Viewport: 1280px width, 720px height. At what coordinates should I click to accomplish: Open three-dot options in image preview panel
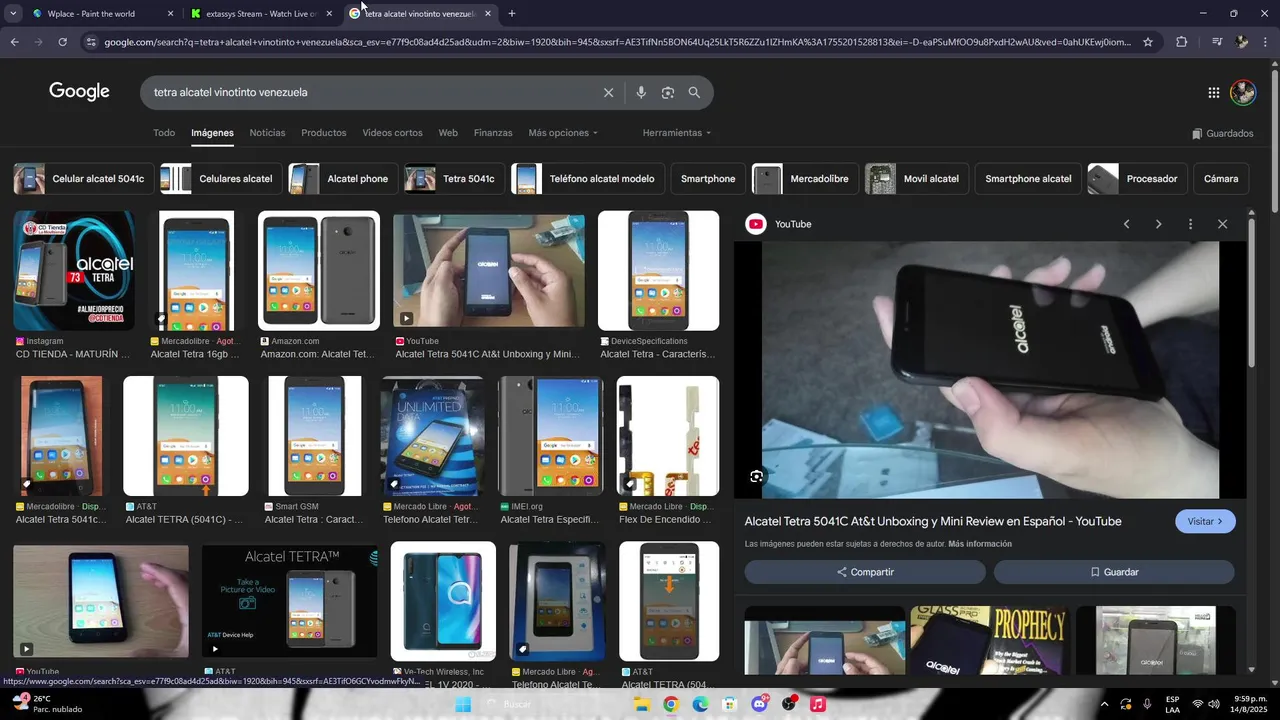(x=1190, y=224)
